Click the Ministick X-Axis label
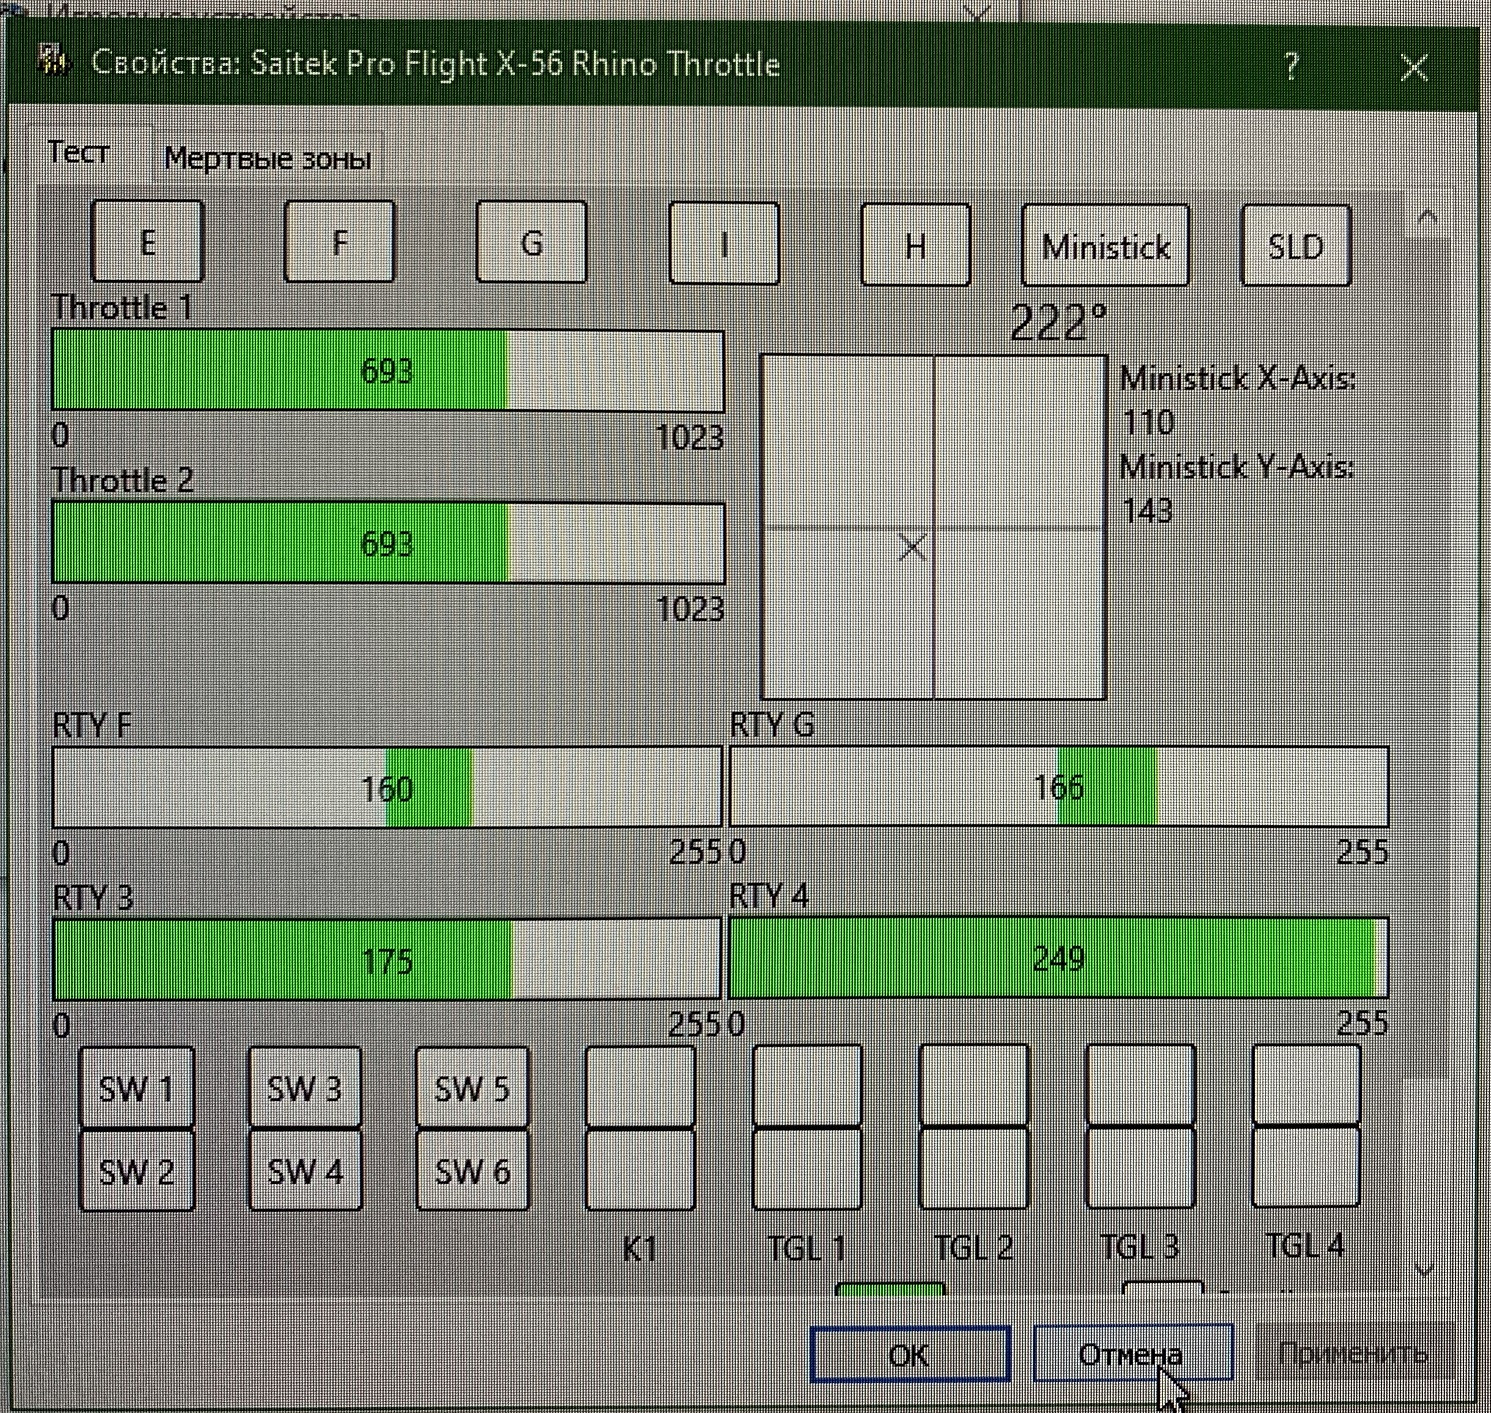Screen dimensions: 1491x1413 (1237, 379)
